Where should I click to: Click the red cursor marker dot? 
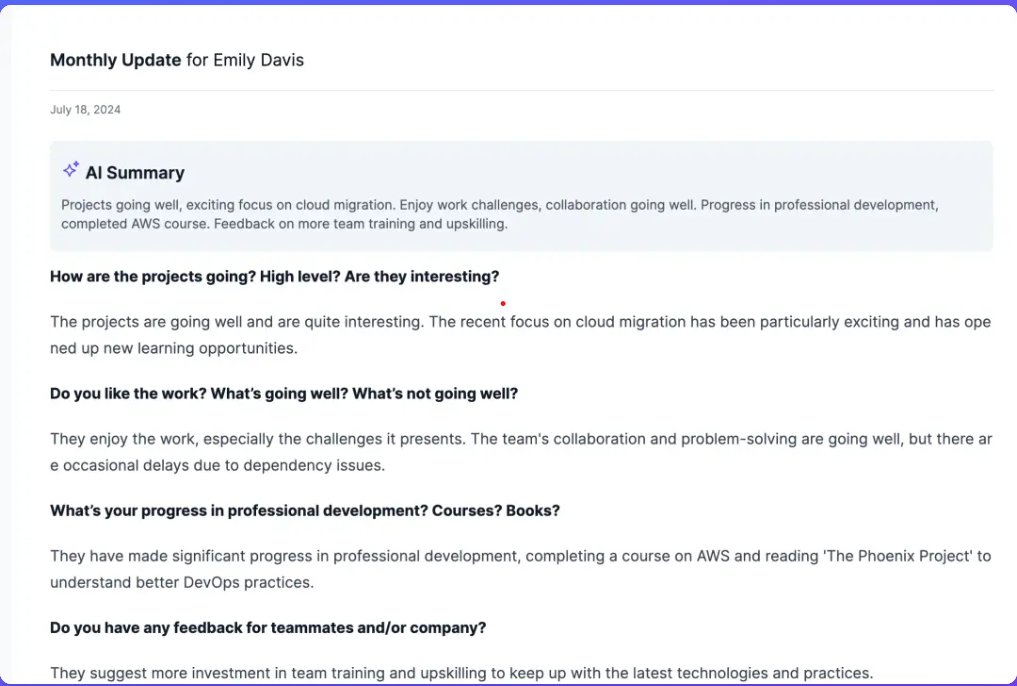[502, 302]
